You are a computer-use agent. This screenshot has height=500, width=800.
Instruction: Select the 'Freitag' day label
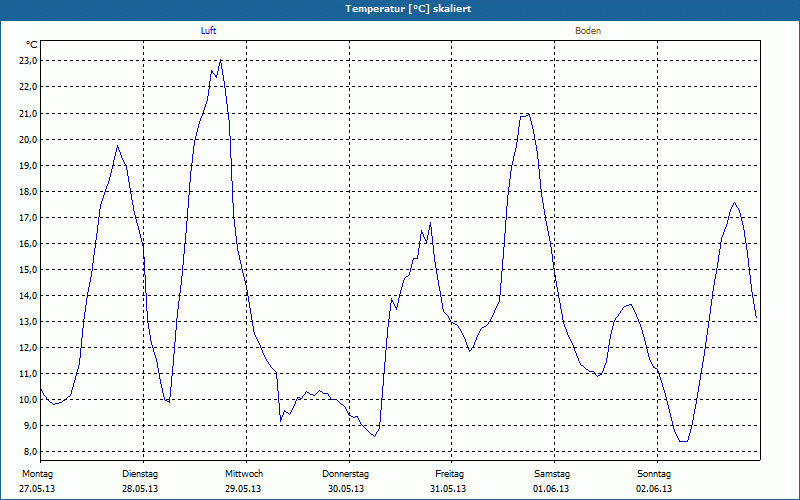pos(449,474)
